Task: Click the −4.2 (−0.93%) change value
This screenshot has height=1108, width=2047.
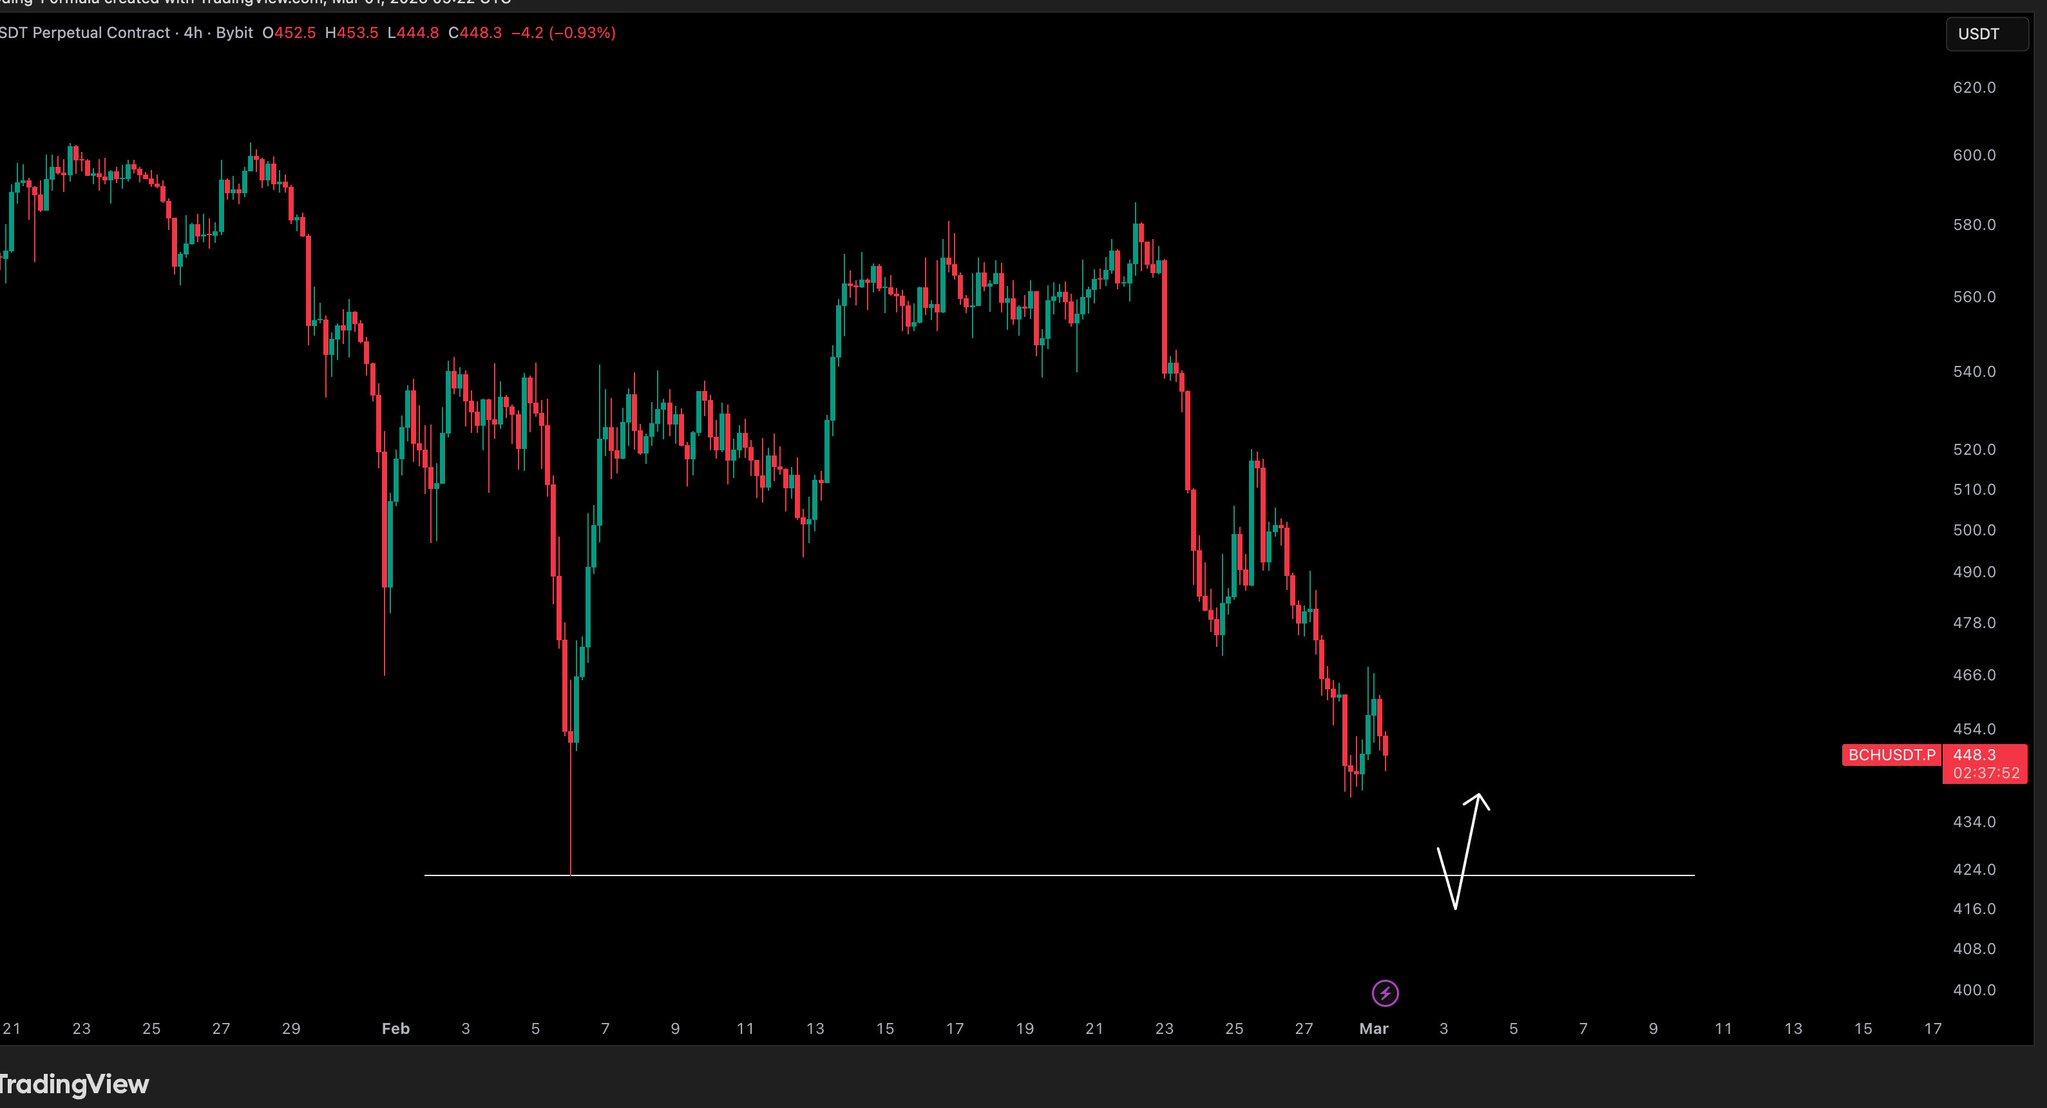Action: (563, 33)
